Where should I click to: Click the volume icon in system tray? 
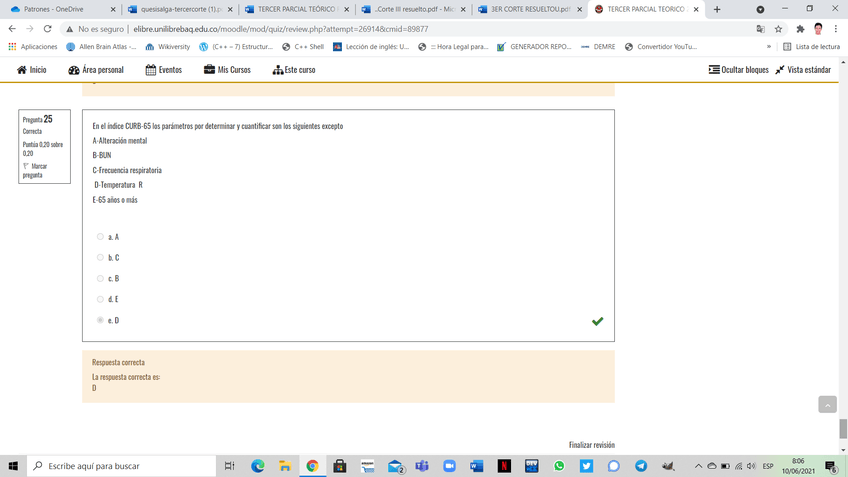751,466
